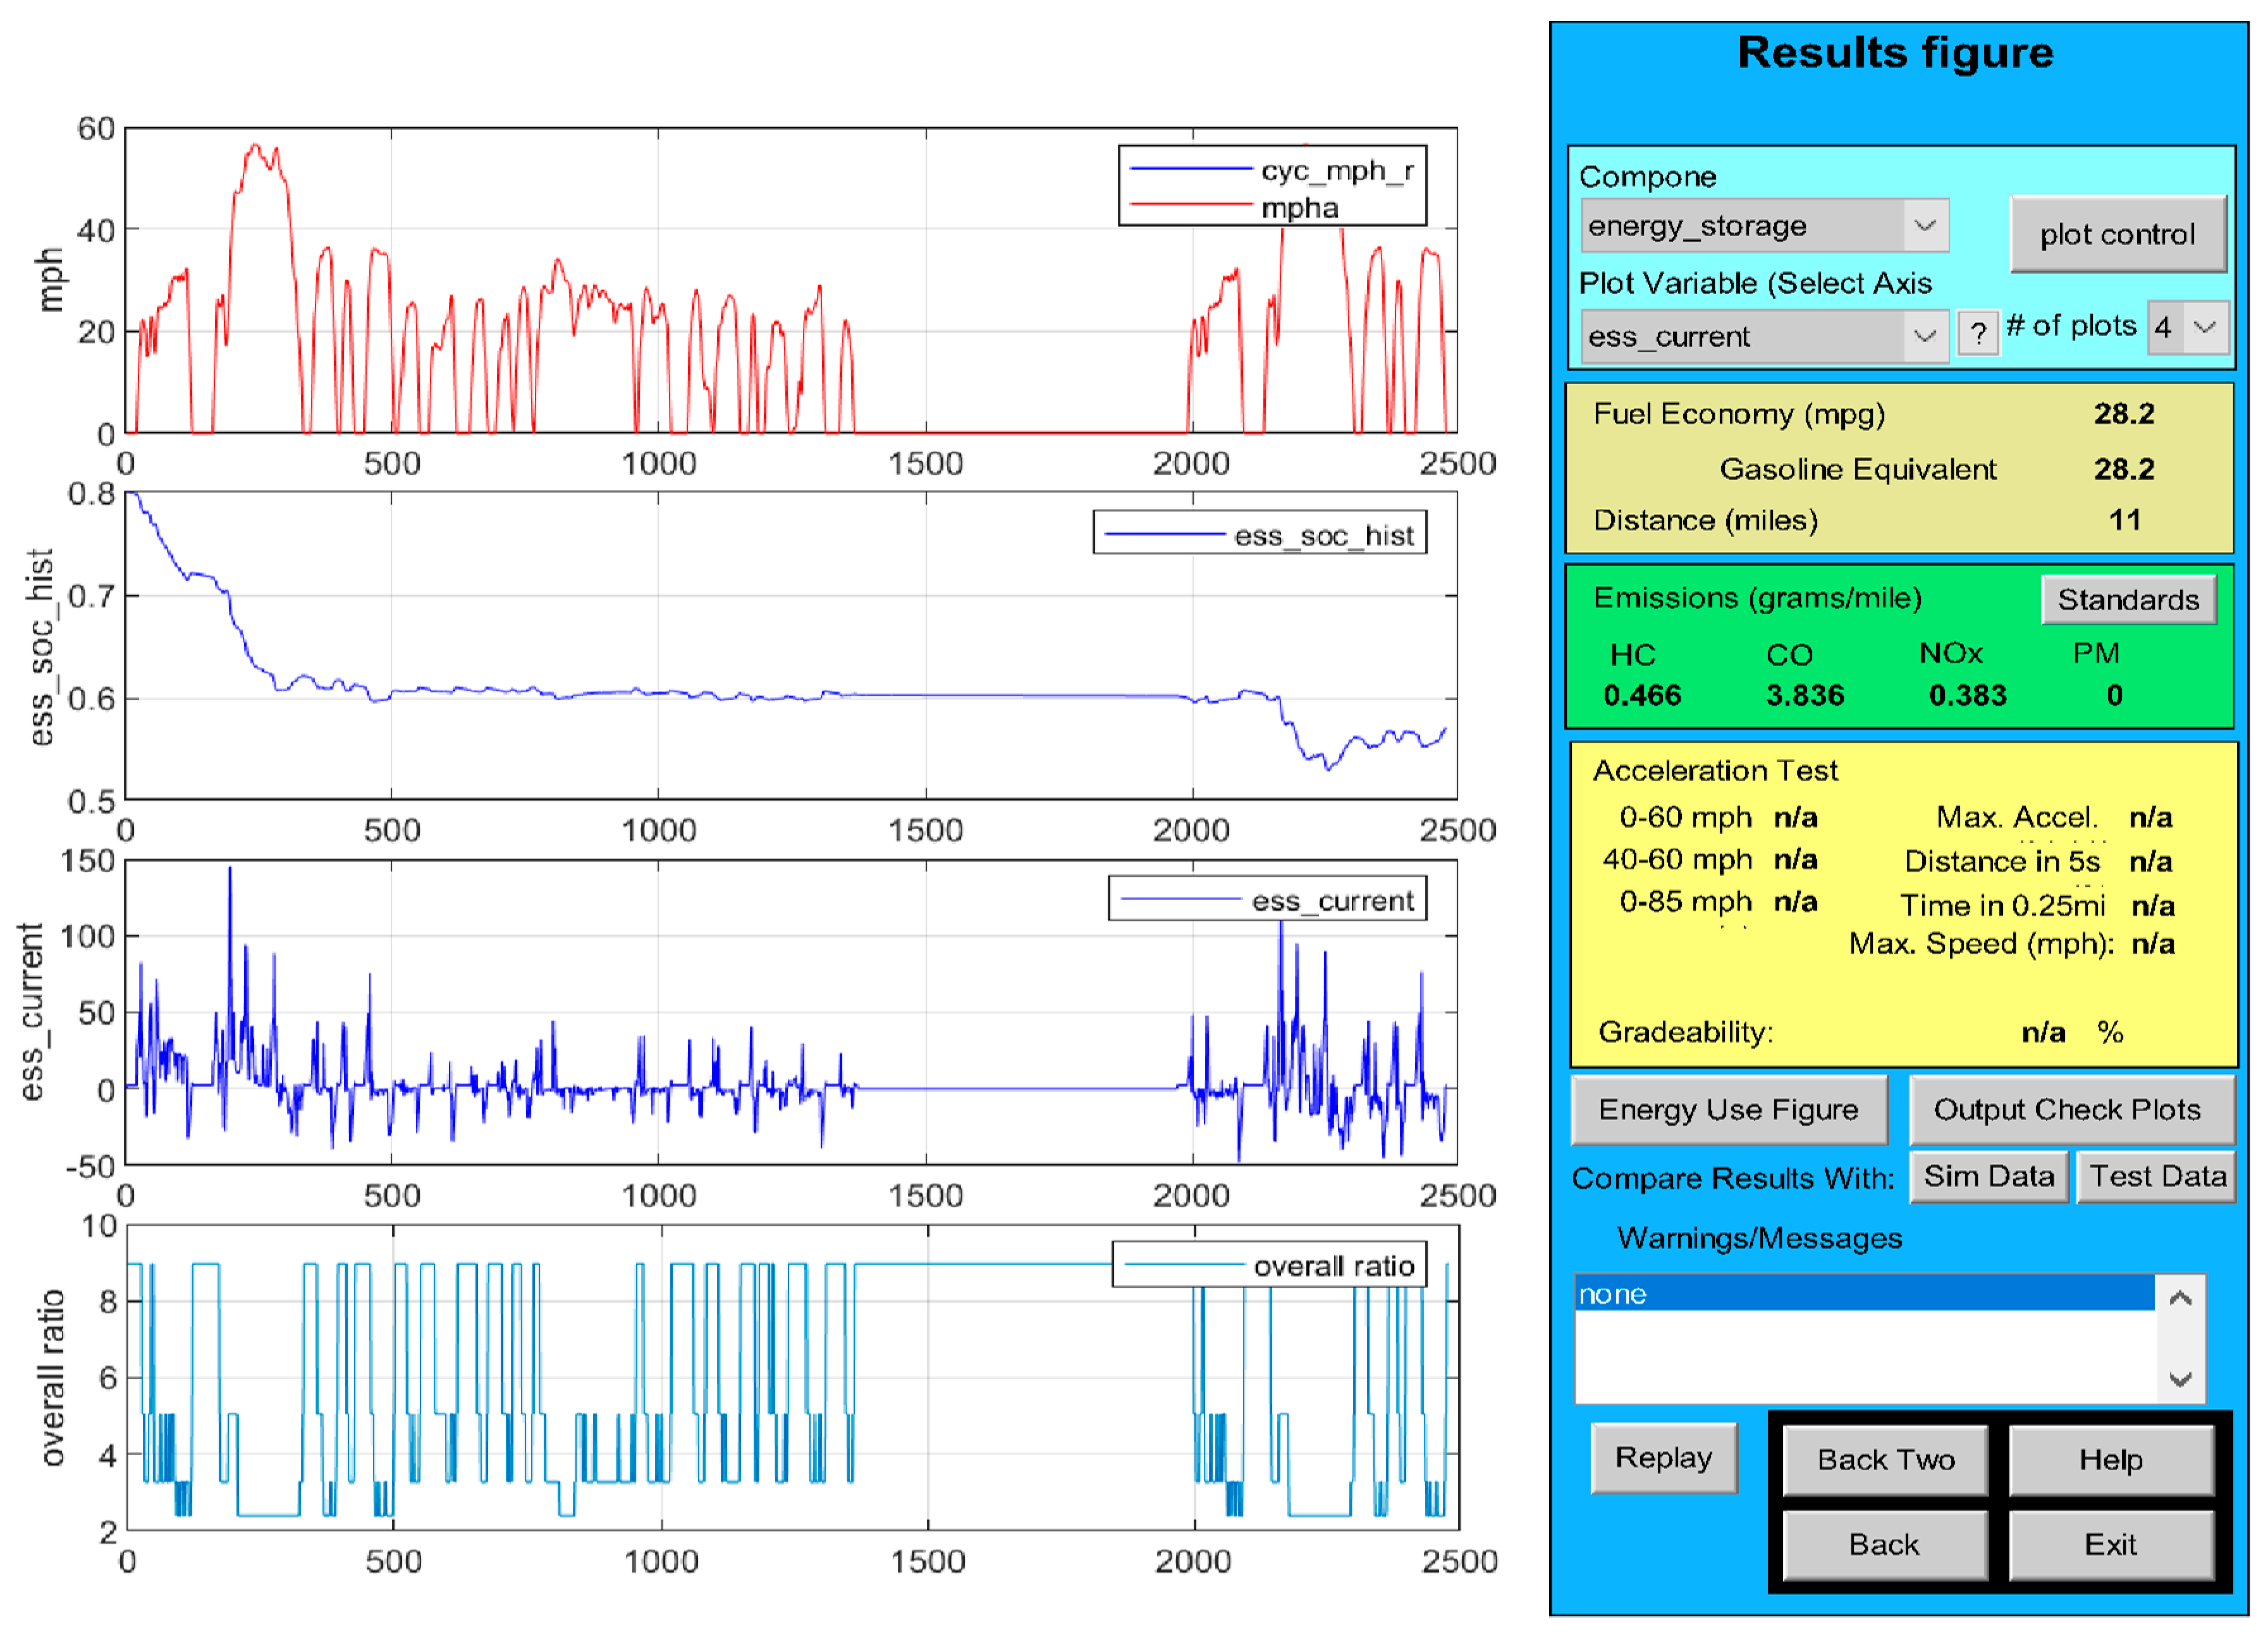This screenshot has height=1636, width=2268.
Task: Click the question mark help button
Action: pos(1977,333)
